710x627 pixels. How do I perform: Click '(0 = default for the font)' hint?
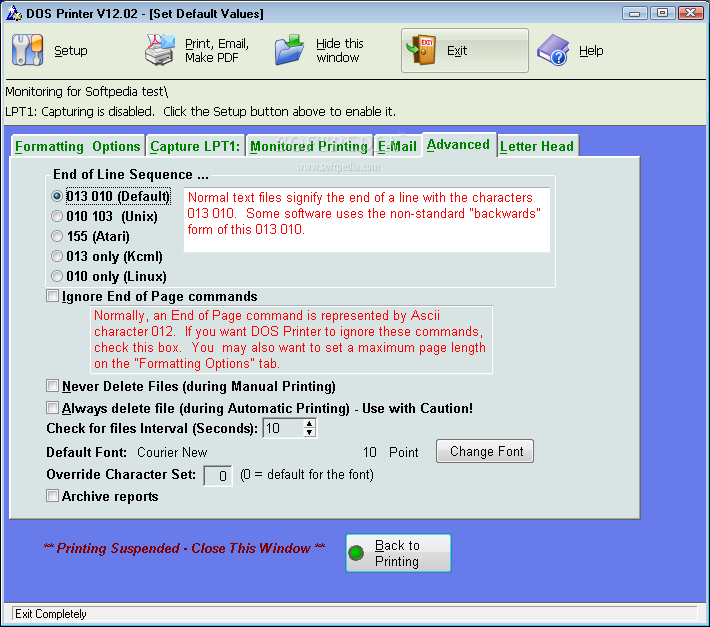click(307, 474)
